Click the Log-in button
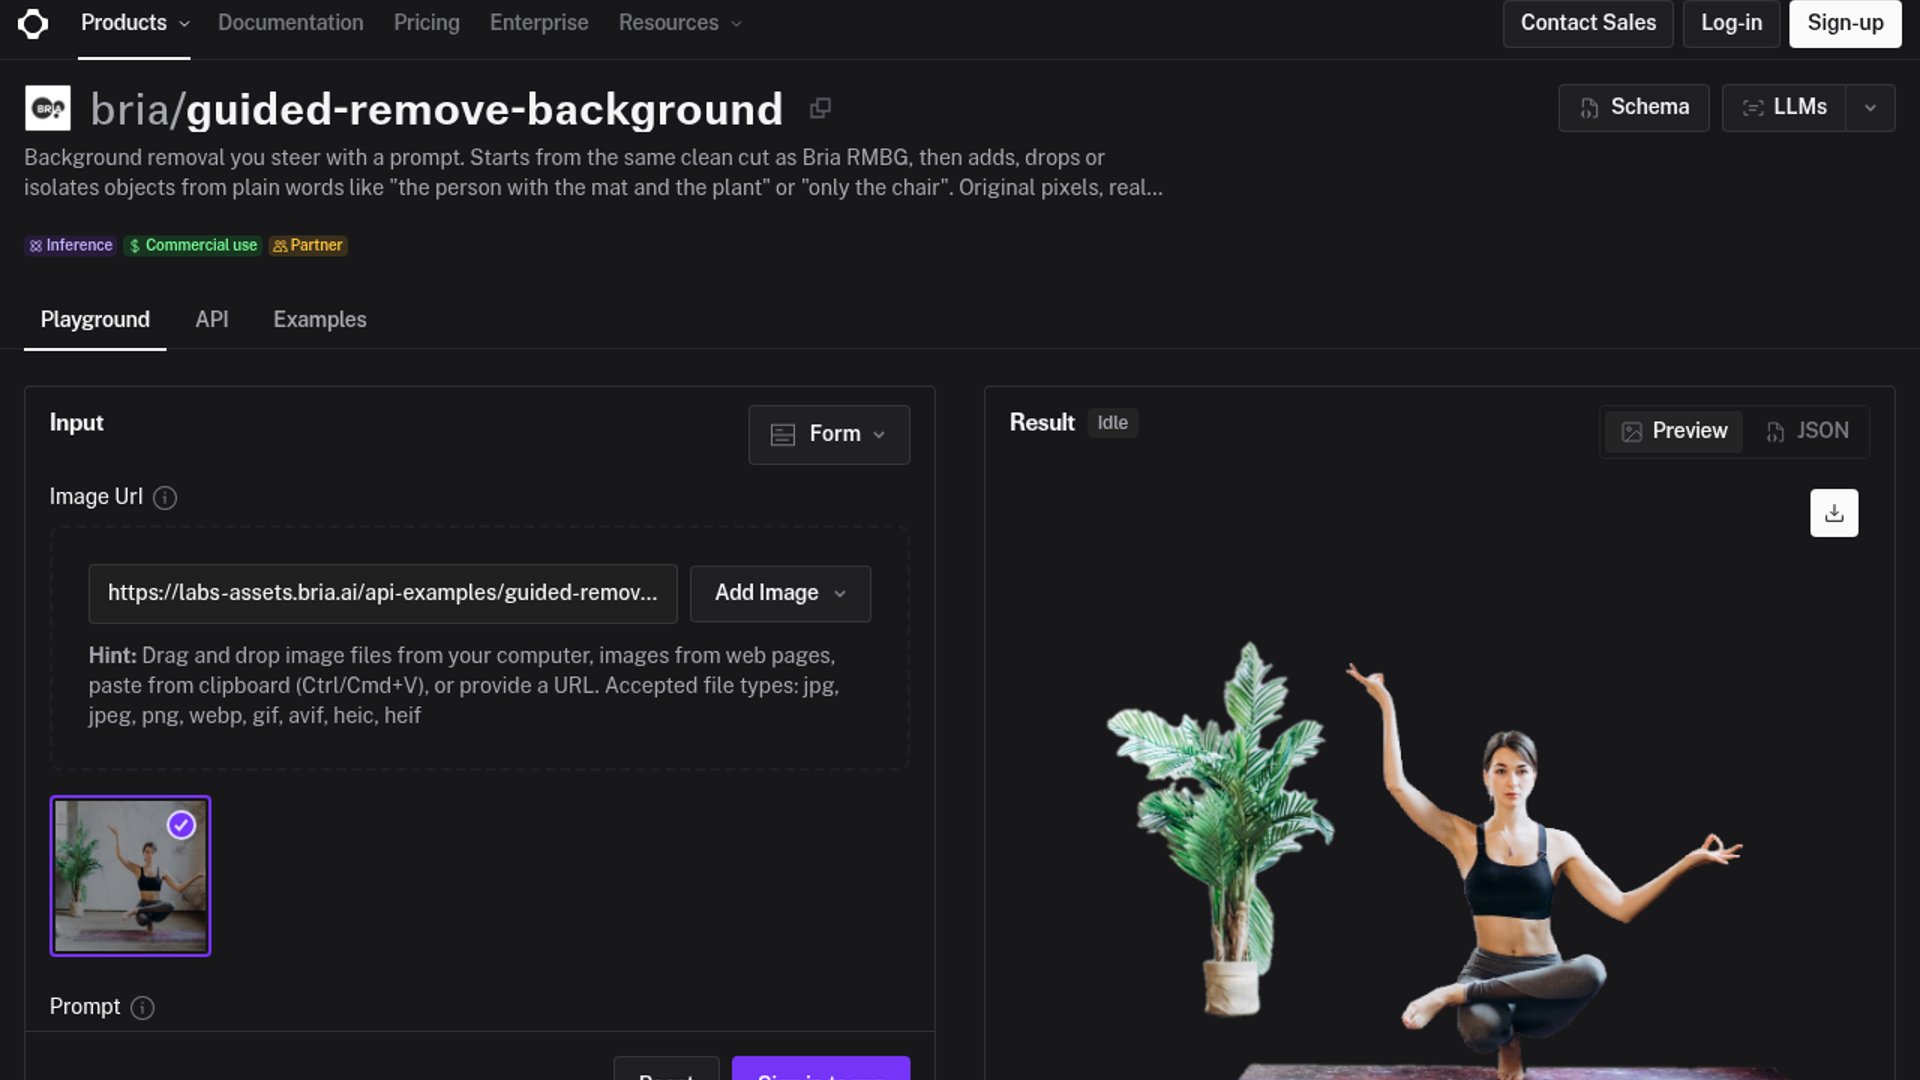 pyautogui.click(x=1732, y=23)
